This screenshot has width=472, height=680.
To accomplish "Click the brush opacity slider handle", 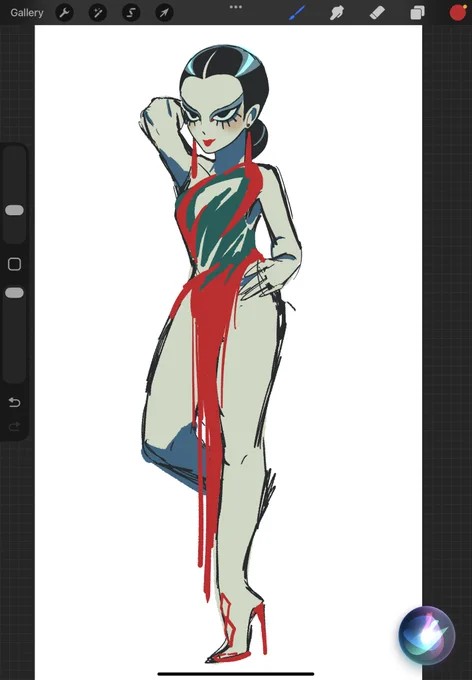I will (14, 293).
